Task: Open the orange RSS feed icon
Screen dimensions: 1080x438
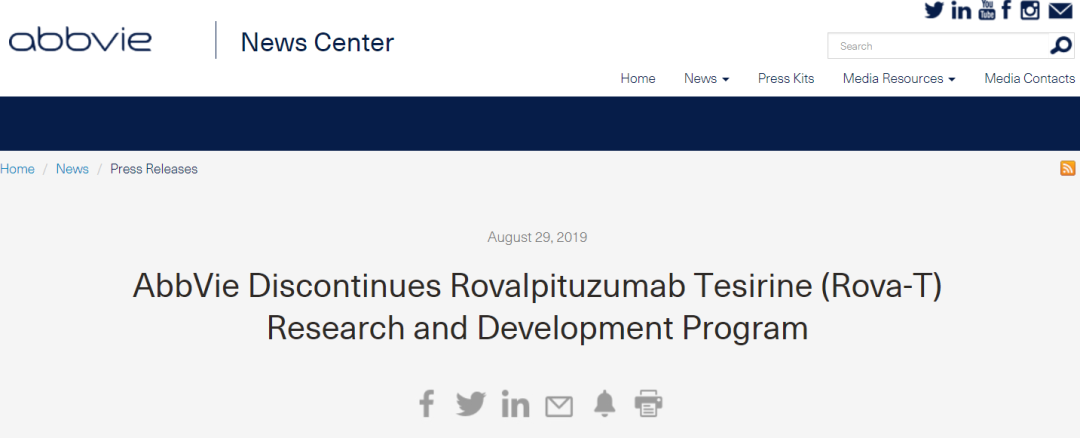Action: 1068,168
